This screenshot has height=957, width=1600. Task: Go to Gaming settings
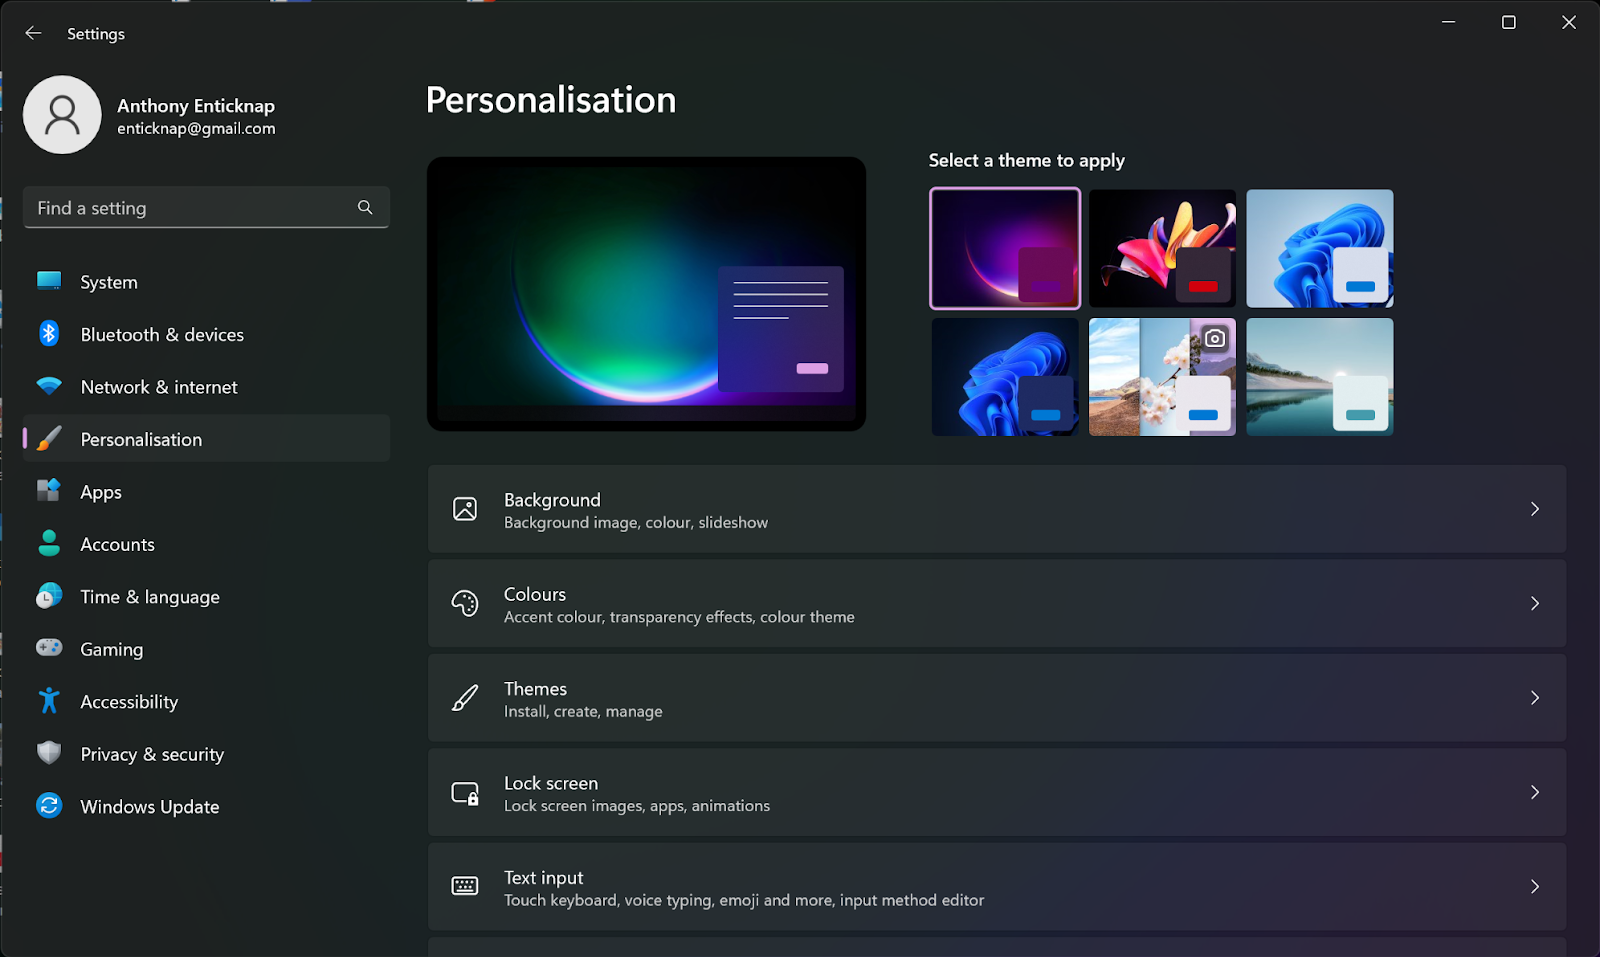point(206,649)
